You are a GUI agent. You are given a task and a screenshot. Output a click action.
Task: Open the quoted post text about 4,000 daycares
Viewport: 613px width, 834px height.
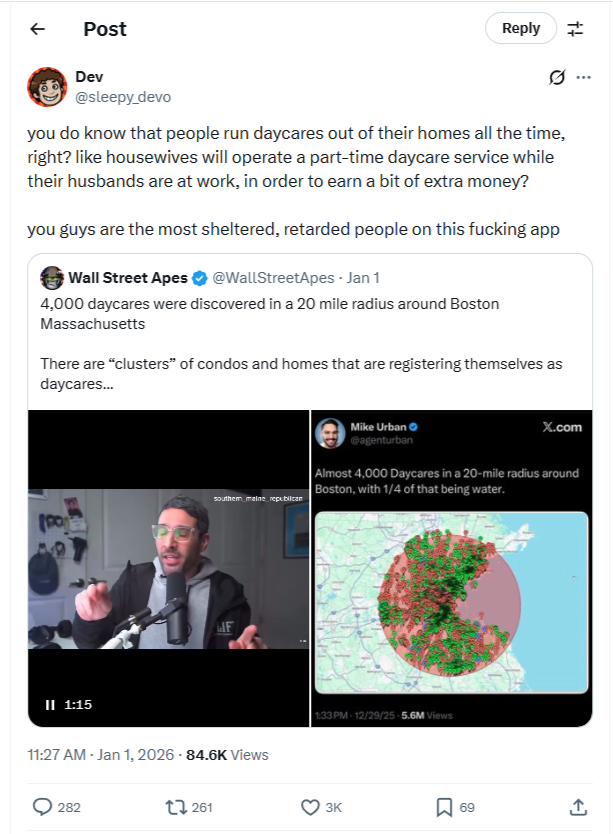[x=301, y=344]
